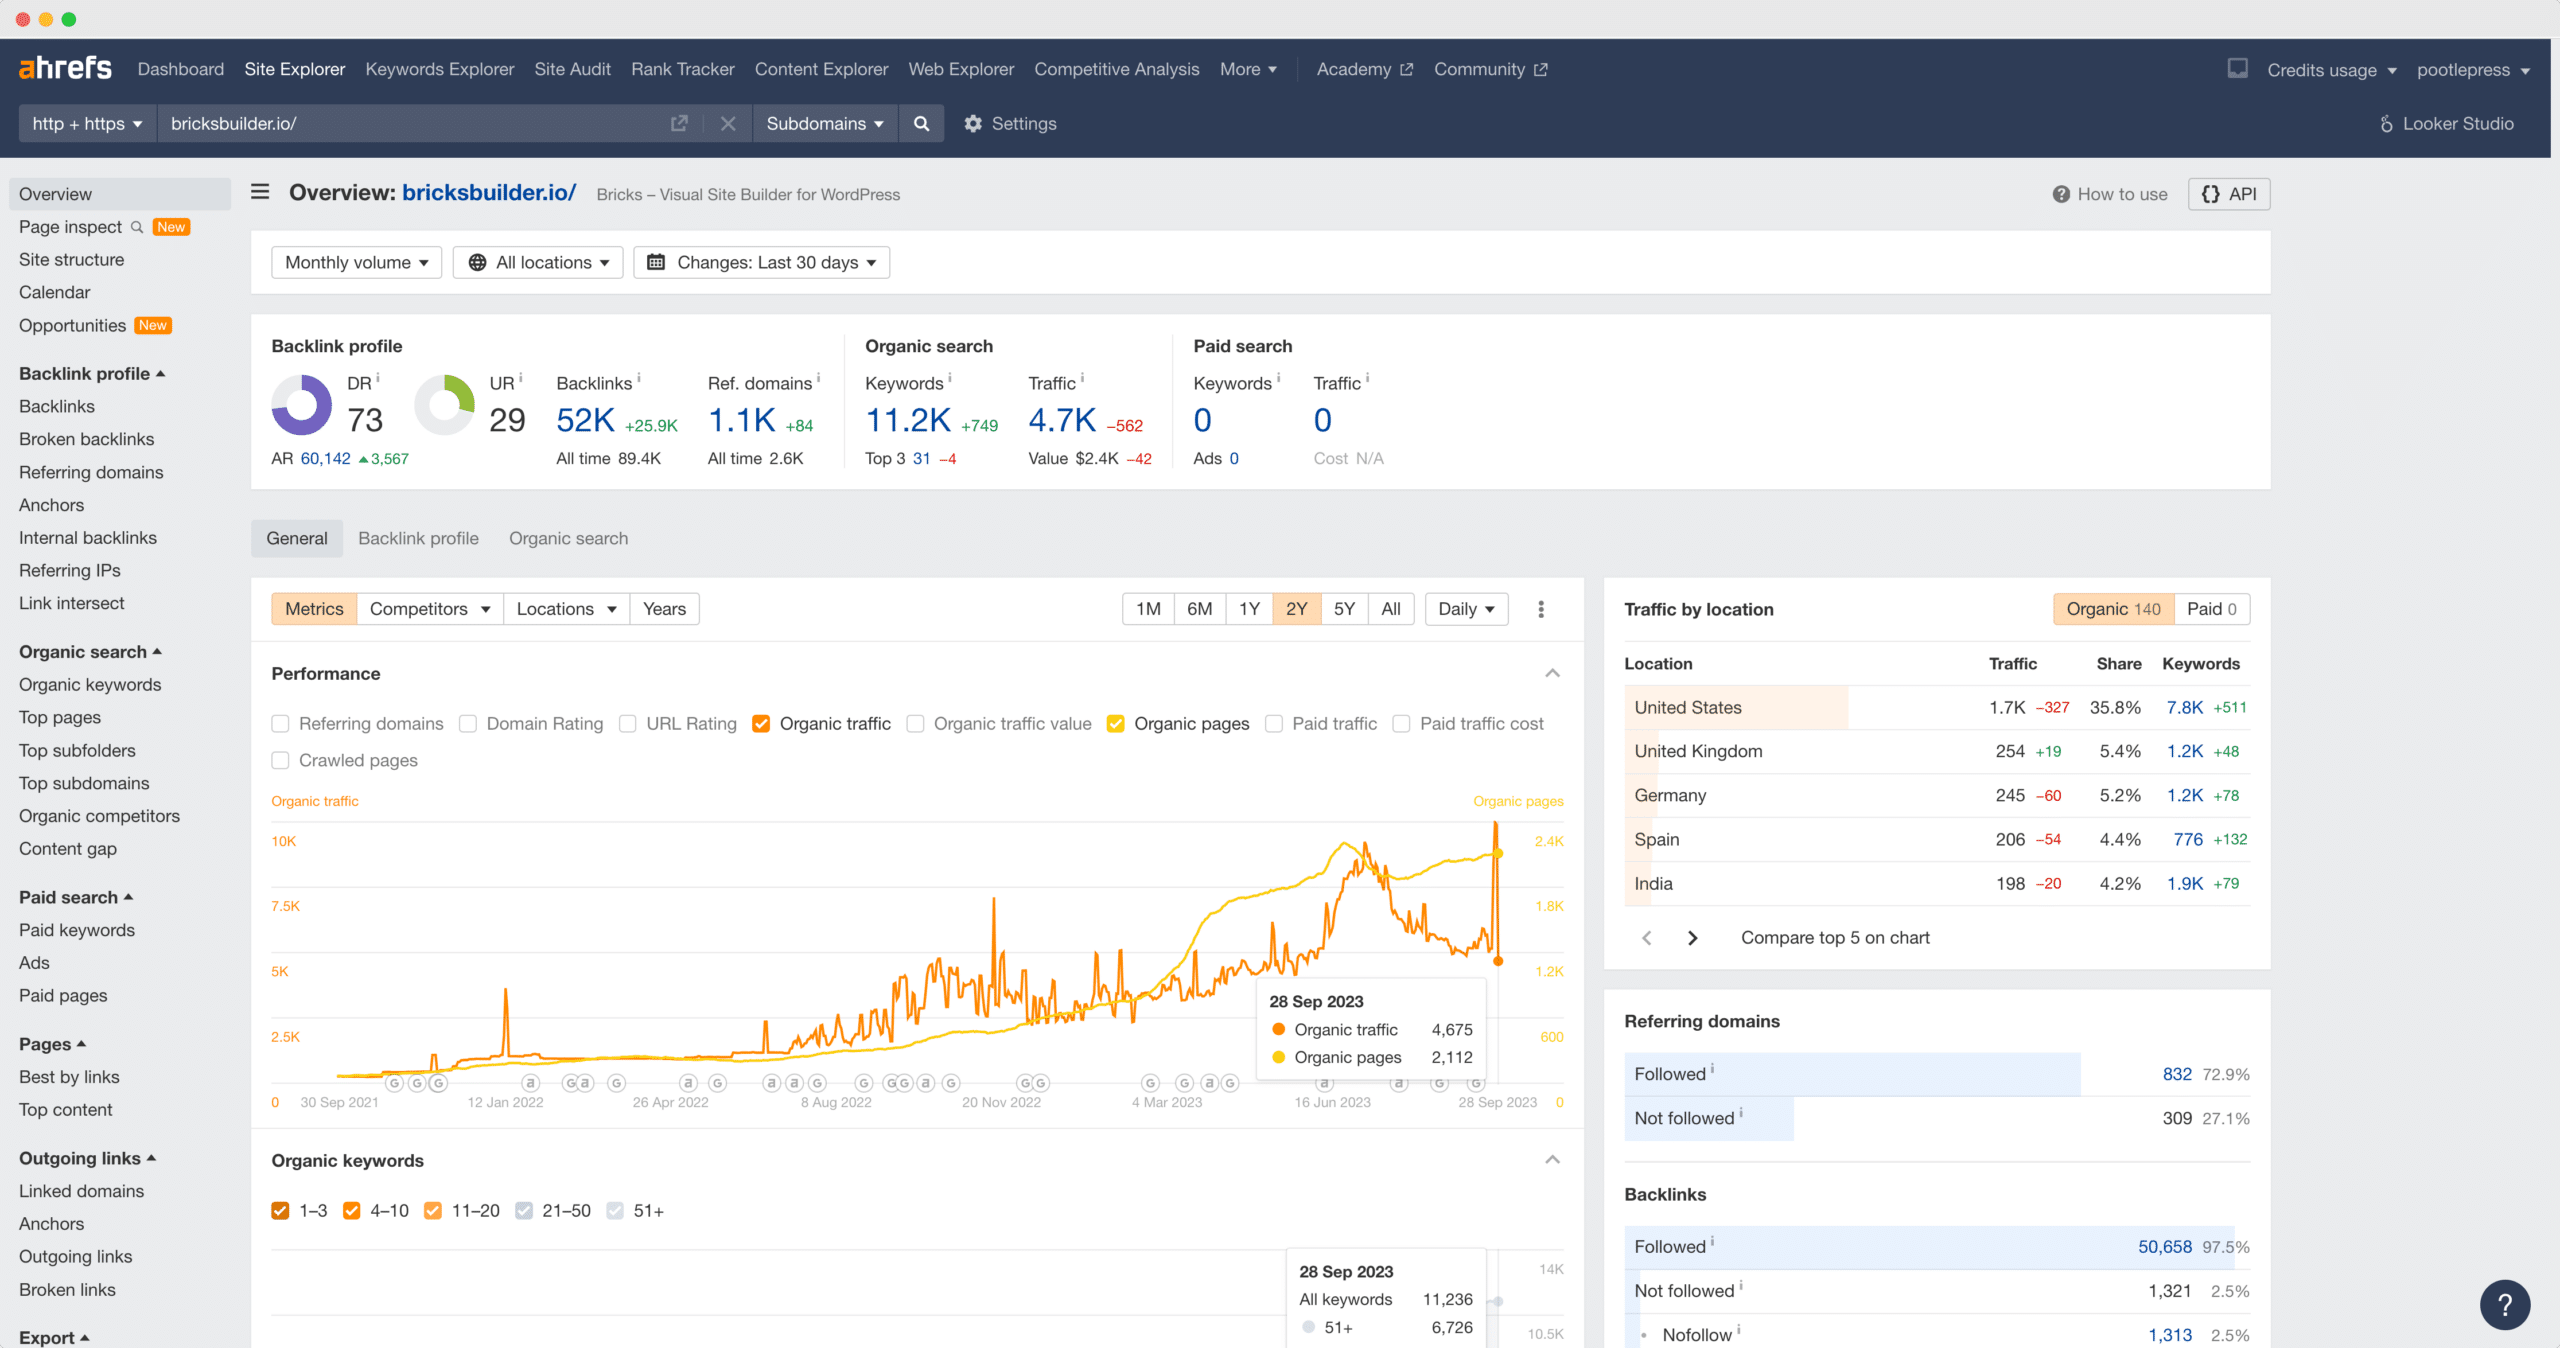Click Google update marker near 30 Sep 2021
The height and width of the screenshot is (1348, 2560).
point(394,1083)
